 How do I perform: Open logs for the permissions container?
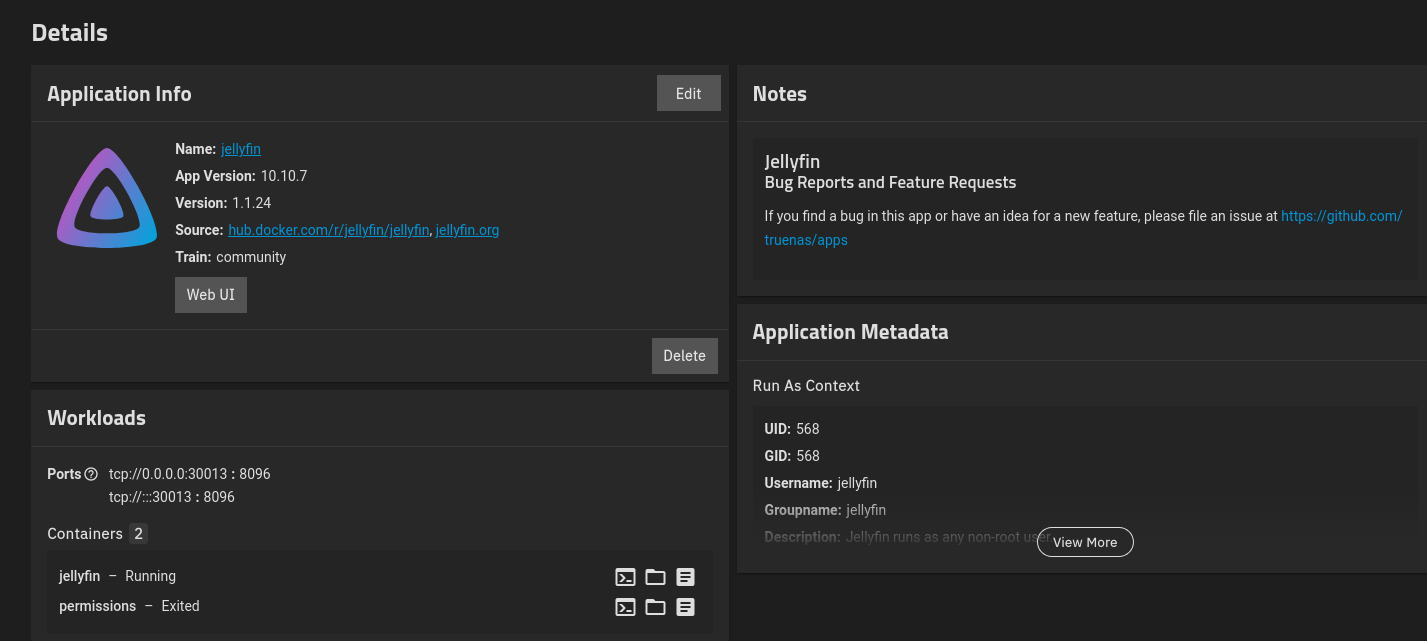tap(685, 607)
